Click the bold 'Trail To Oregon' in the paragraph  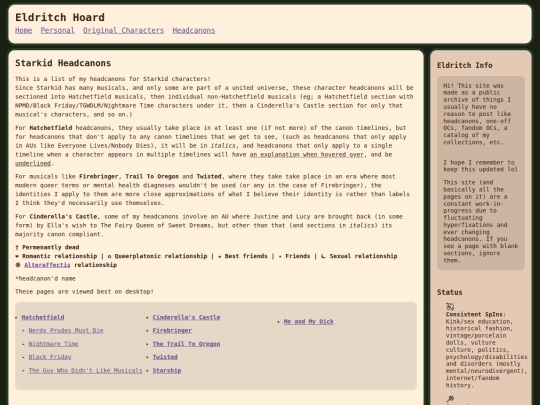152,176
